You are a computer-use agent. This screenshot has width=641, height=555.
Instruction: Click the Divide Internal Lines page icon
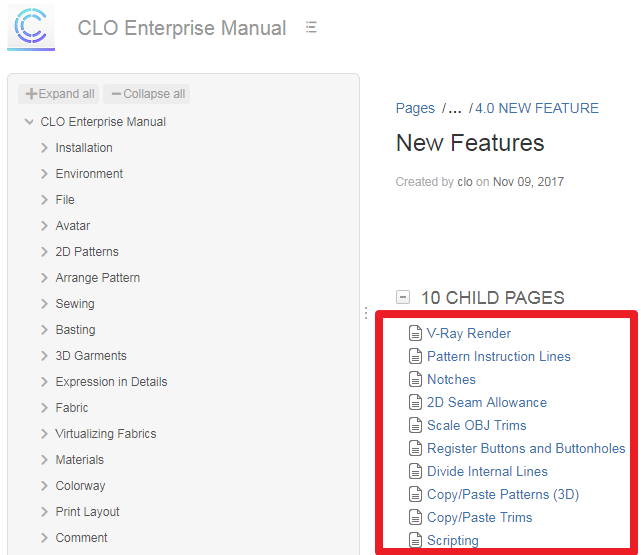tap(416, 471)
